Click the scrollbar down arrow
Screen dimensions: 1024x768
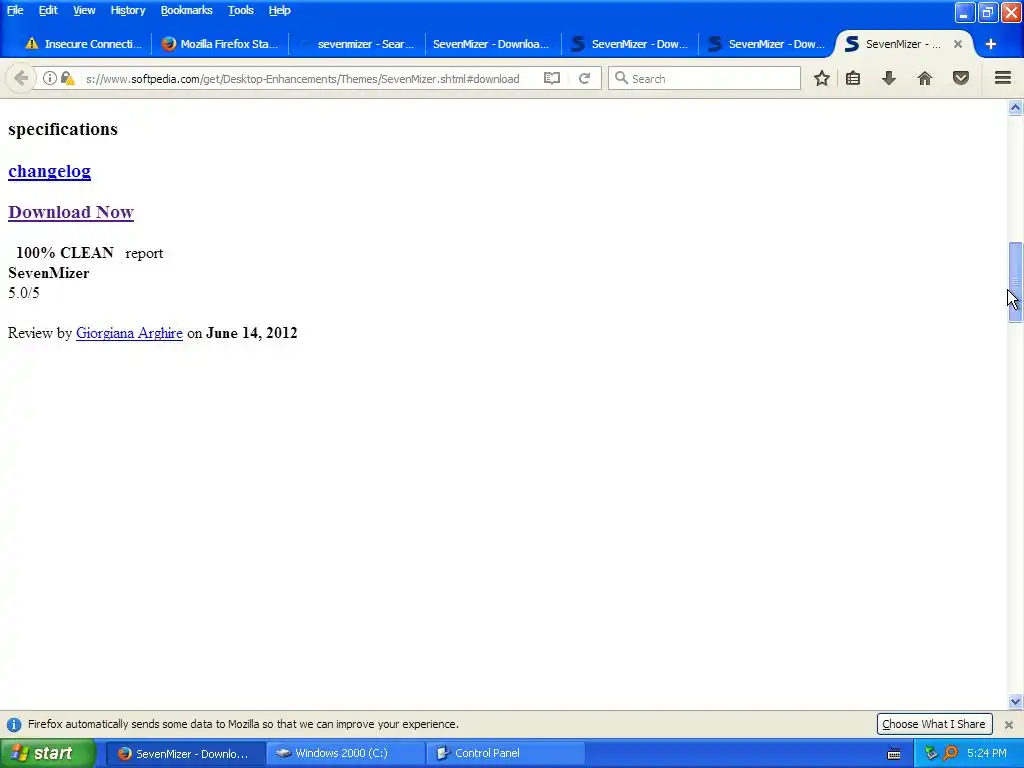point(1015,702)
